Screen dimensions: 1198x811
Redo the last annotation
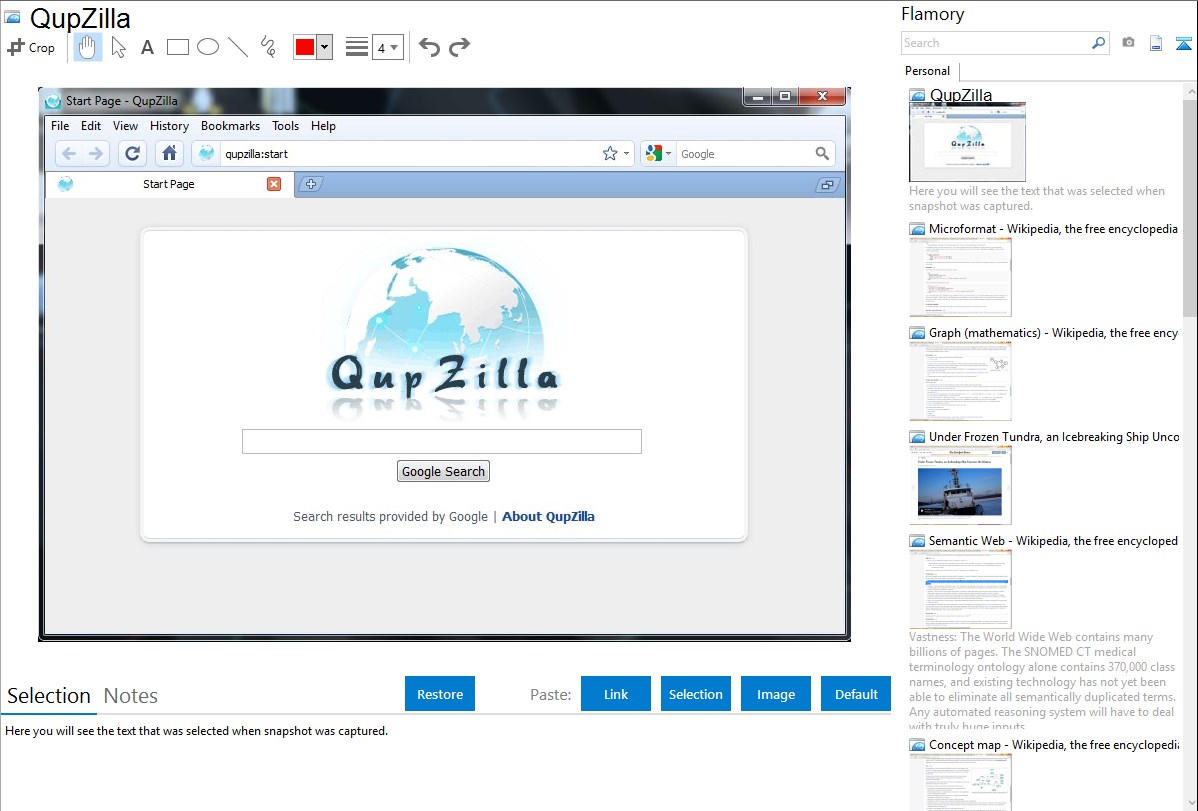[x=459, y=47]
